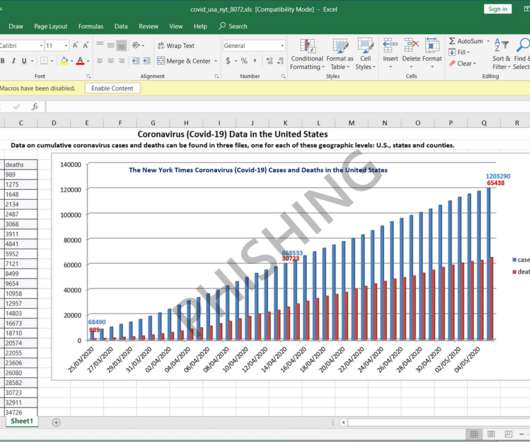Click the Insert cells button
Viewport: 530px width, 442px height.
coord(390,54)
